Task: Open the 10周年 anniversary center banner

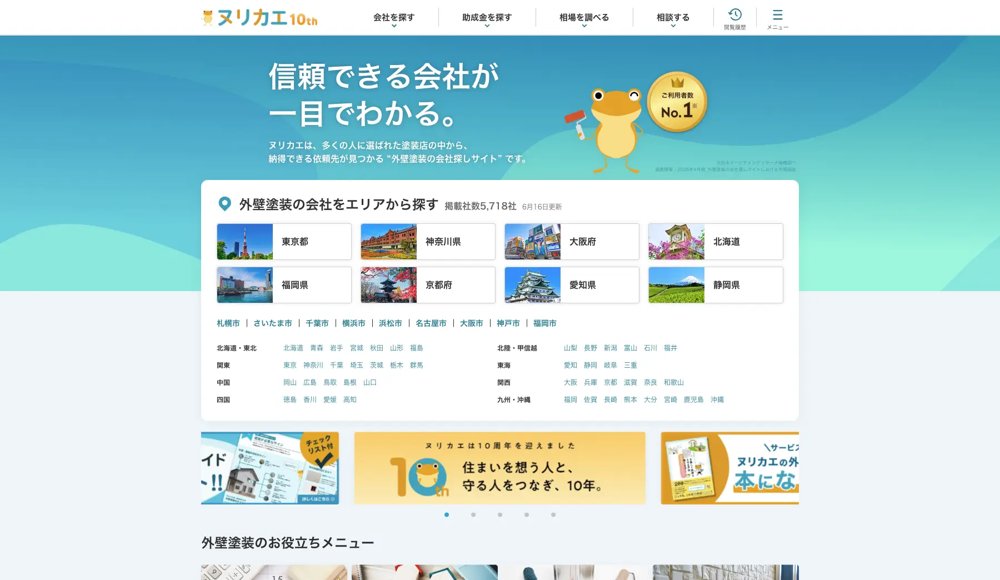Action: tap(499, 468)
